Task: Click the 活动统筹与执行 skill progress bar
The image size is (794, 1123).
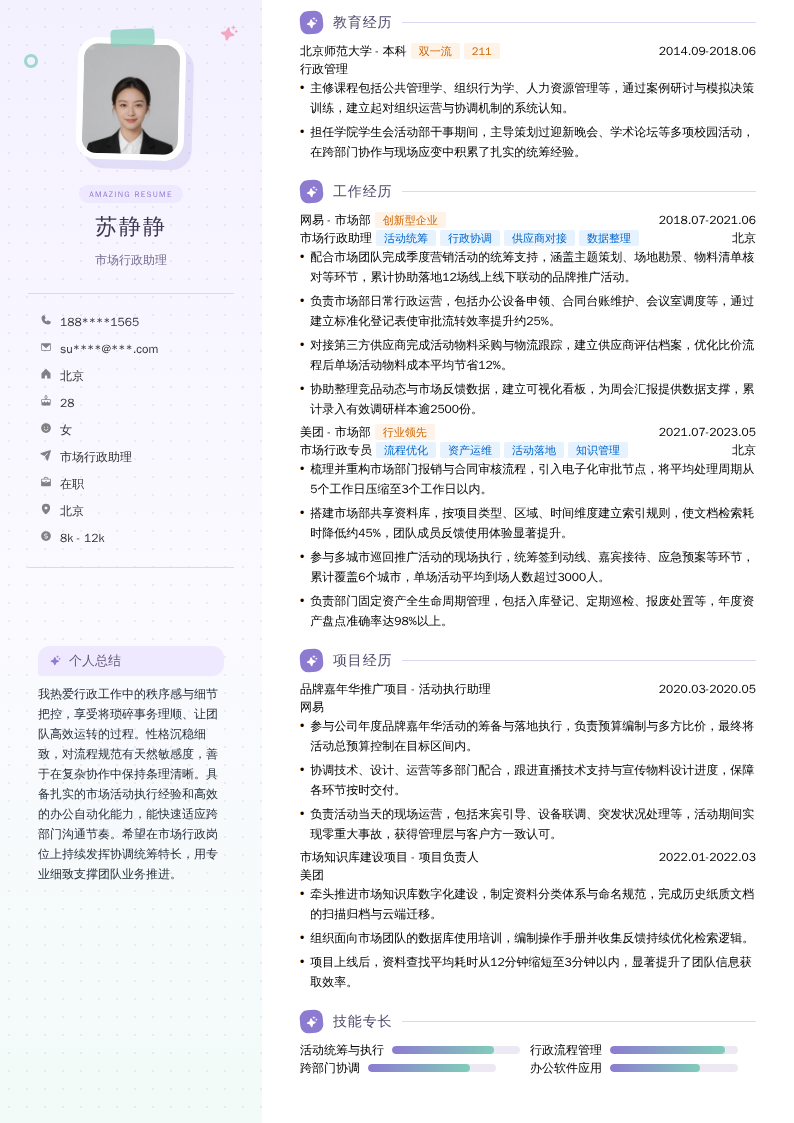Action: [x=456, y=1050]
